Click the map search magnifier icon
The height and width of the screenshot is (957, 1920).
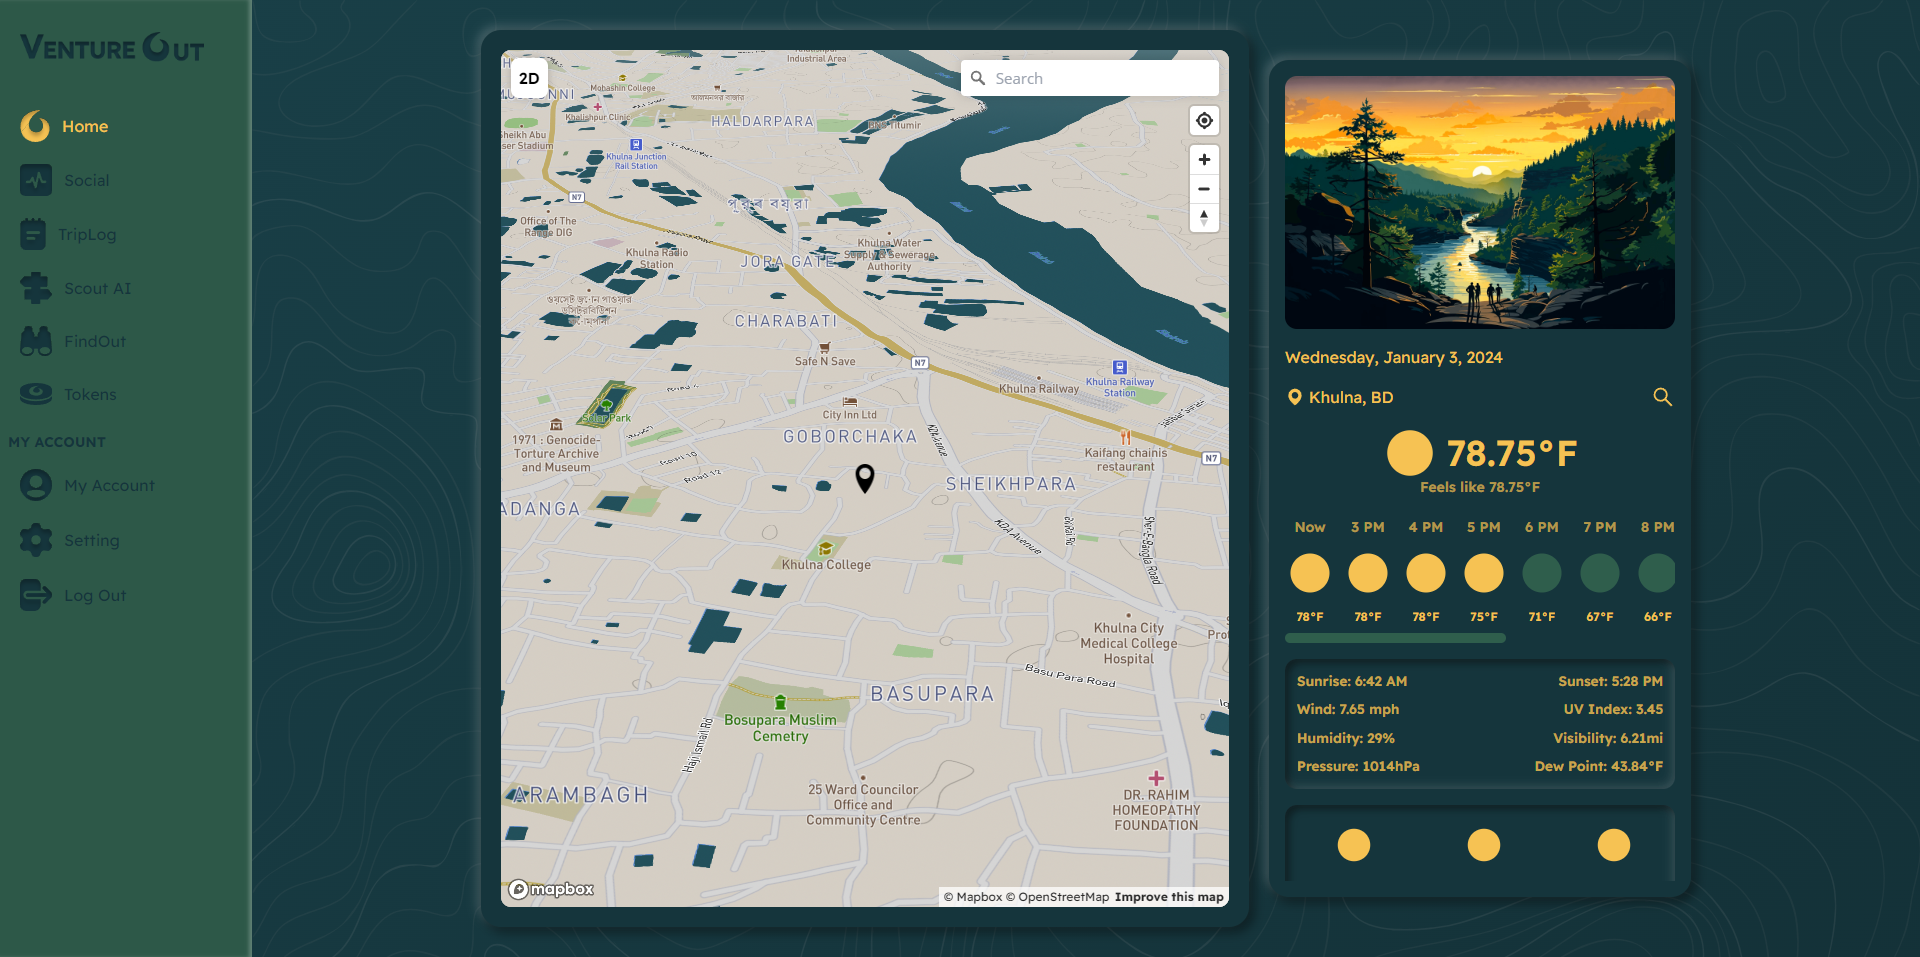(978, 78)
